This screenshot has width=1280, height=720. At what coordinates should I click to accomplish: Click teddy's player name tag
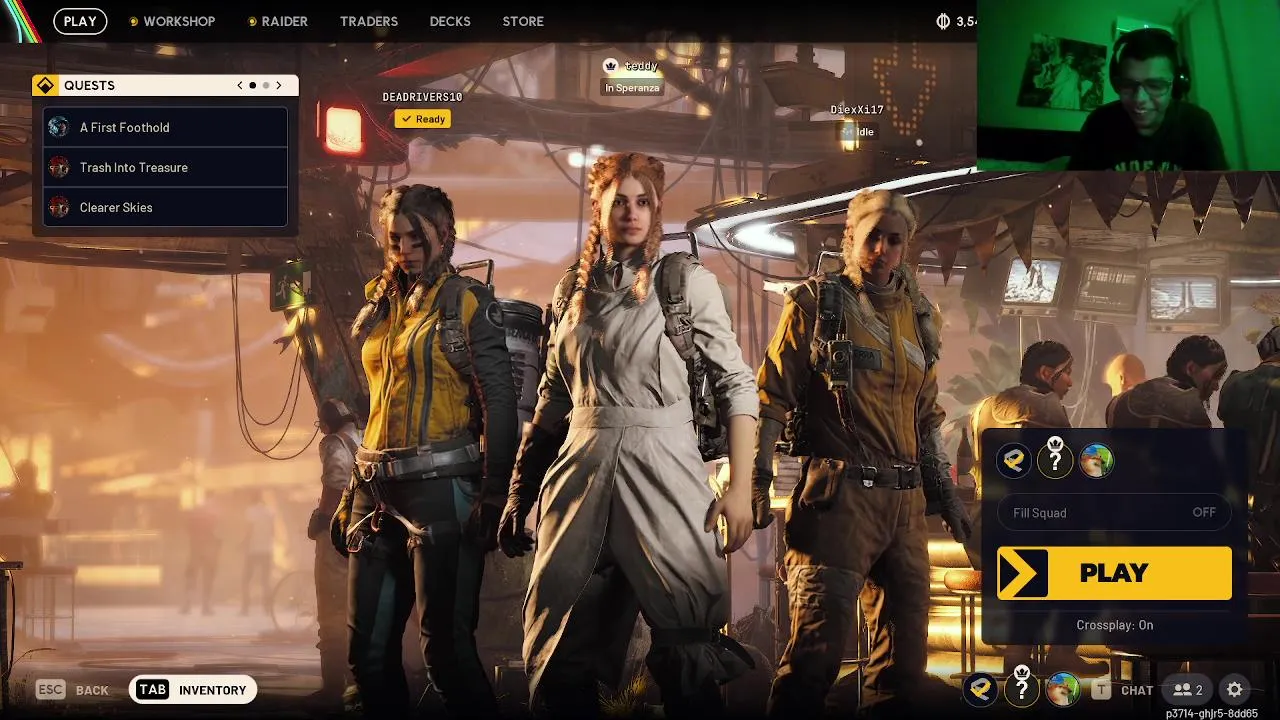coord(641,66)
